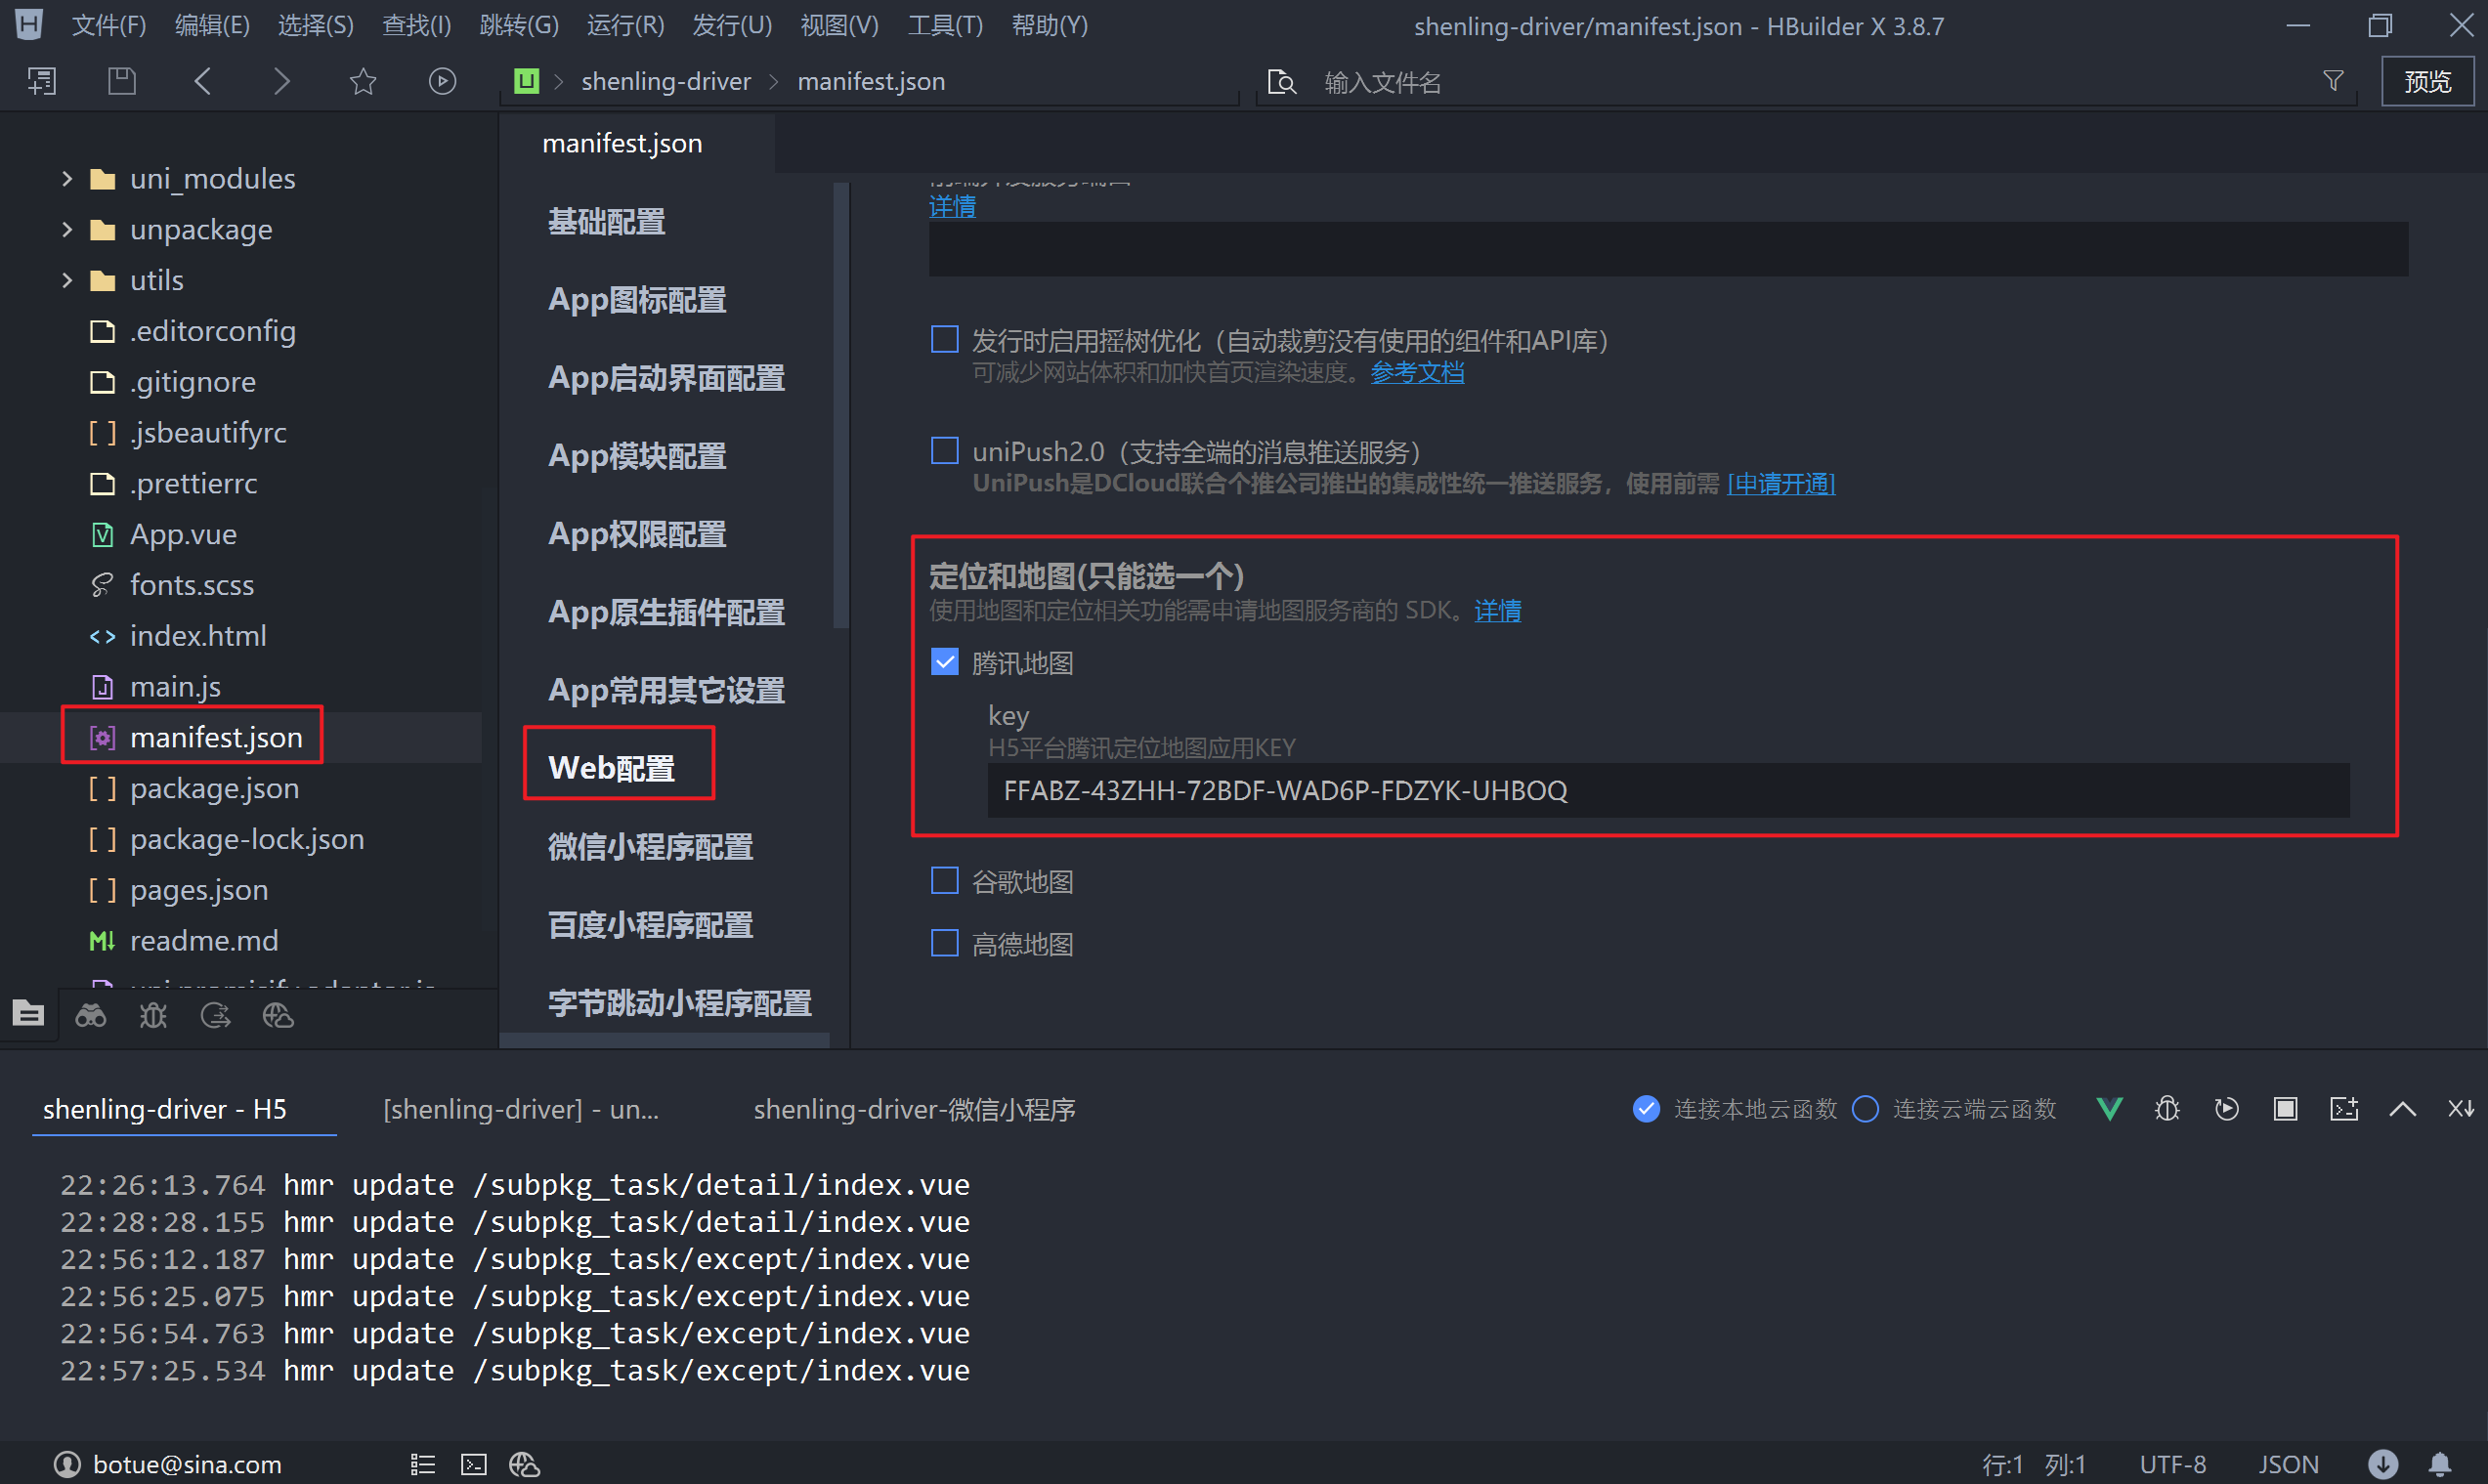Enable the 谷歌地图 checkbox

tap(945, 881)
